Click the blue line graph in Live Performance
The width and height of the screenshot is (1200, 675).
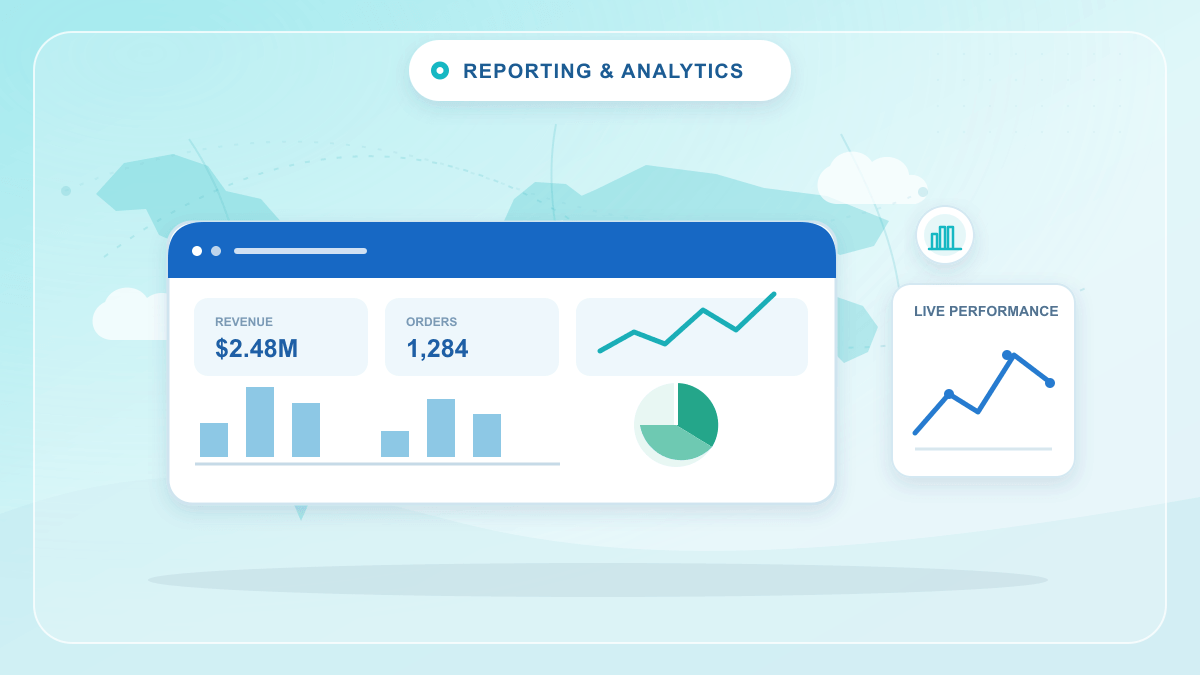coord(983,393)
